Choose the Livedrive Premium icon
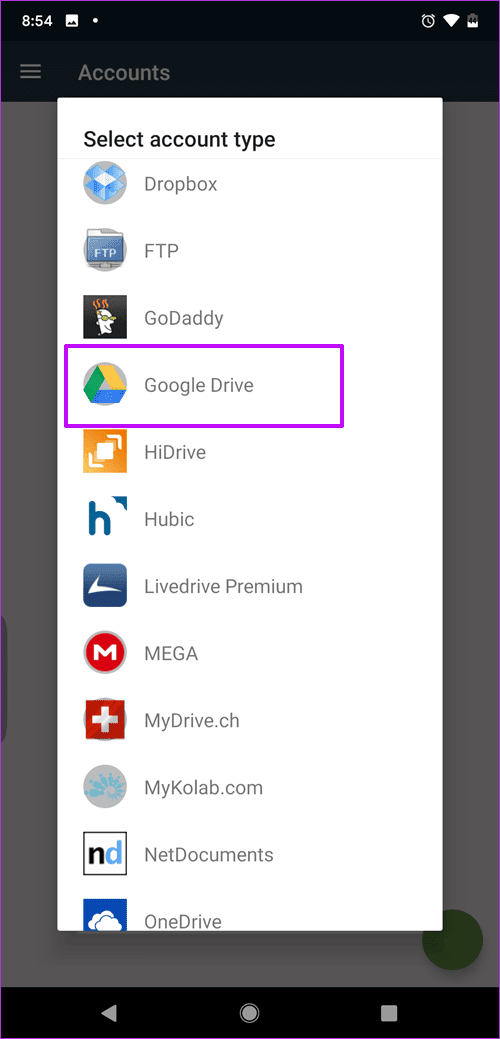 tap(105, 586)
